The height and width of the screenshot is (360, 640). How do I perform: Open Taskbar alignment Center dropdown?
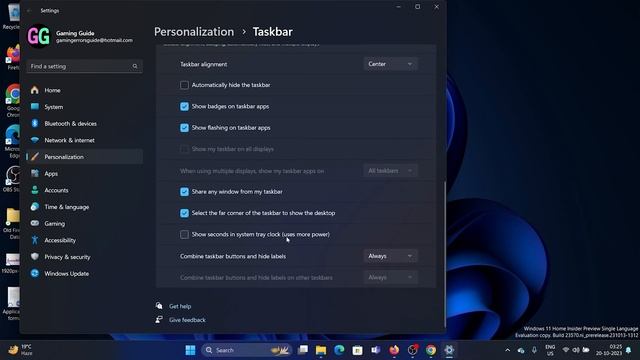pos(390,64)
